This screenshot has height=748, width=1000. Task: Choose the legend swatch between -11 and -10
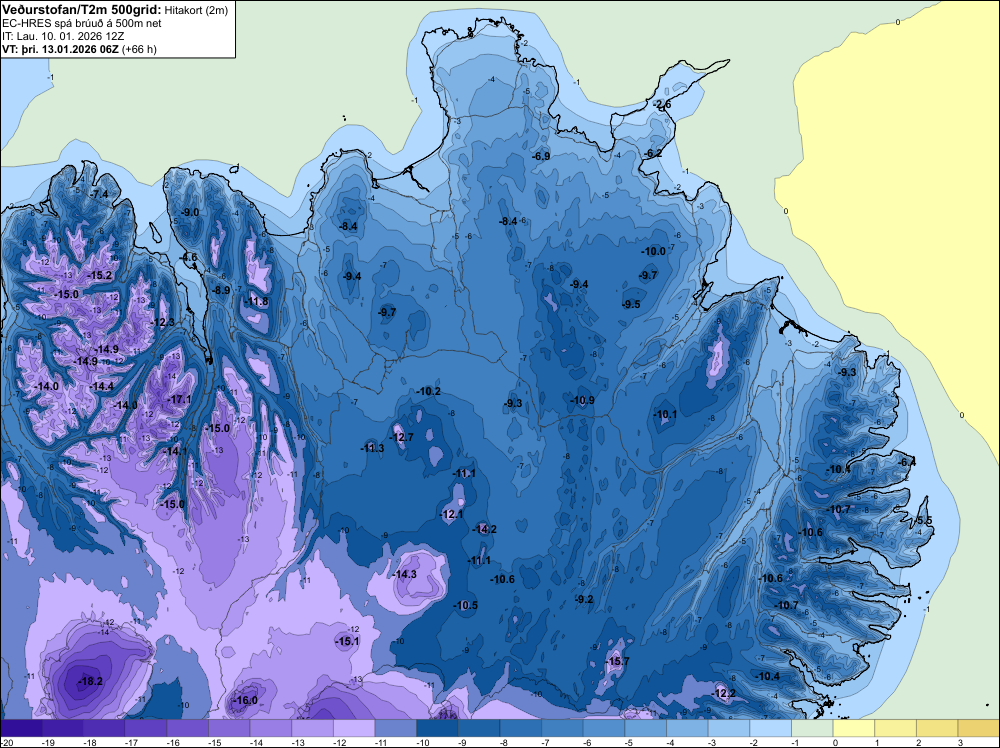tap(395, 728)
